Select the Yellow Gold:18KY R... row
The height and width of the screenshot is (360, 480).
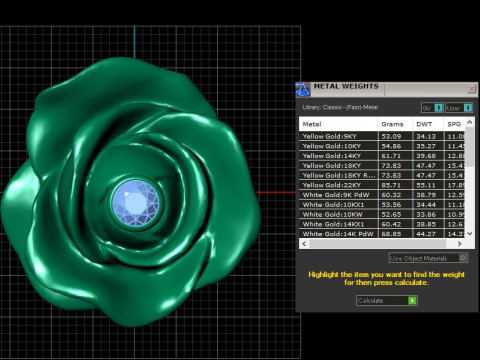[382, 175]
